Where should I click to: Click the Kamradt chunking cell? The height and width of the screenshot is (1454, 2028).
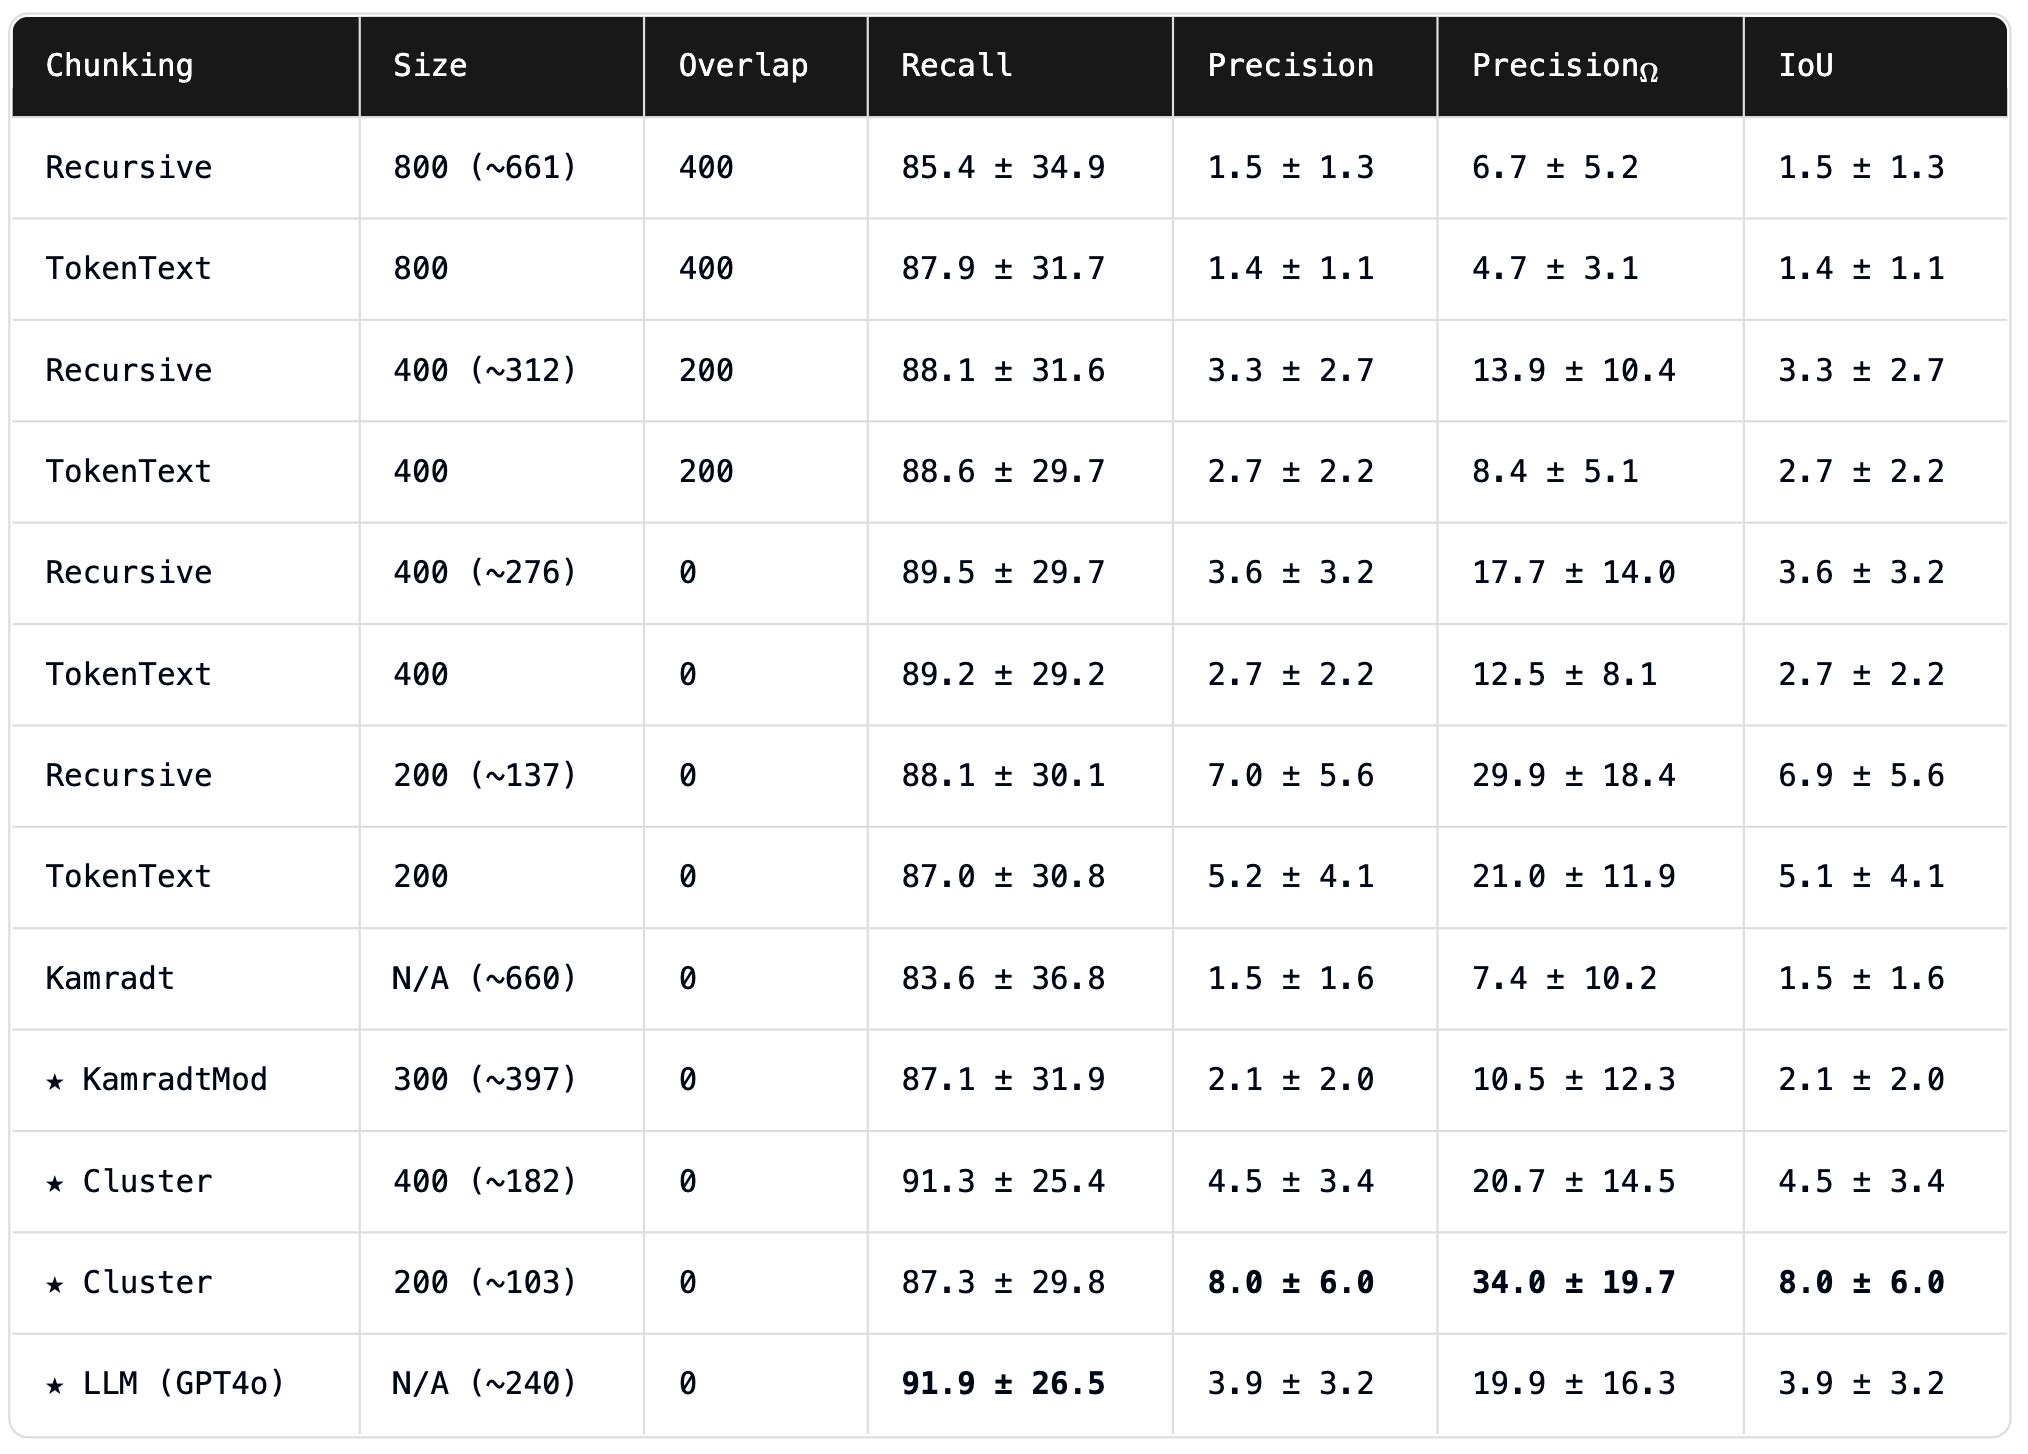pyautogui.click(x=110, y=978)
